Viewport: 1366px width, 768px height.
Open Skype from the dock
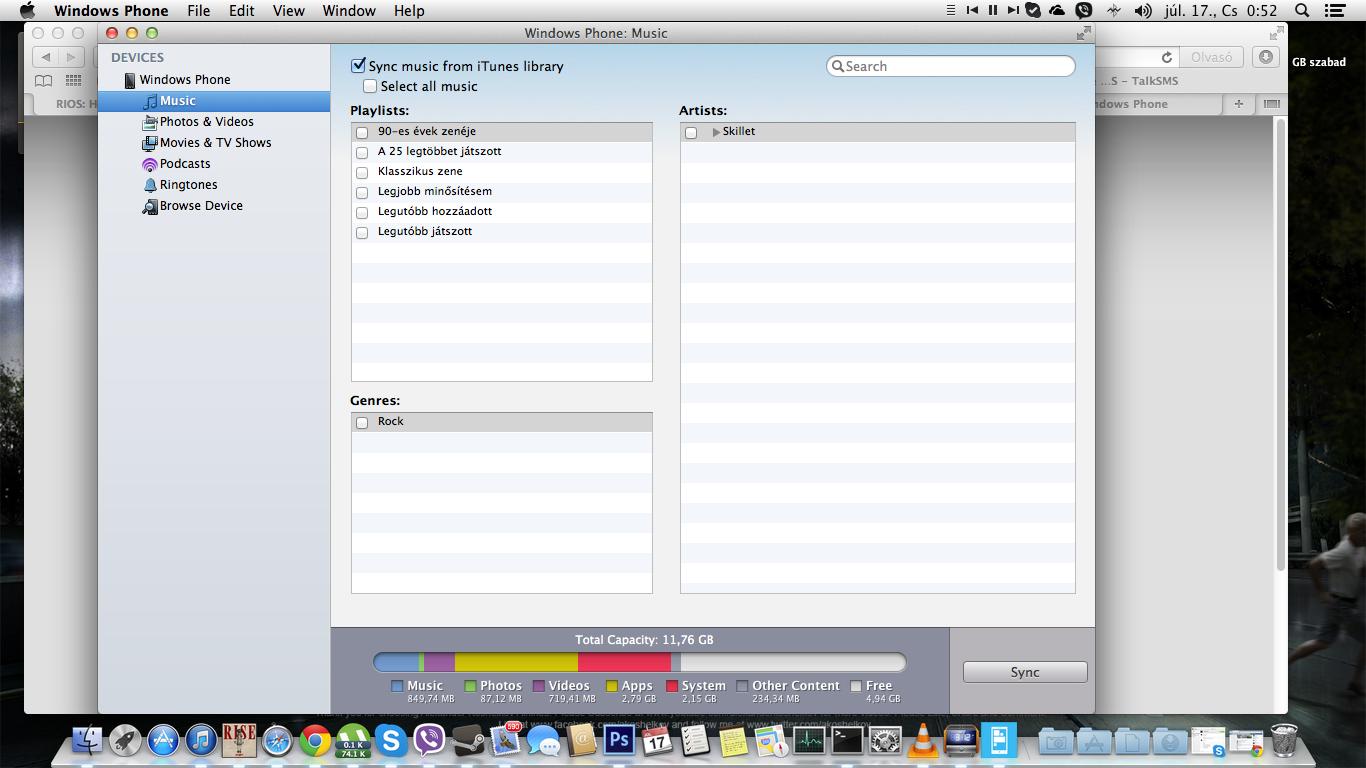[391, 740]
